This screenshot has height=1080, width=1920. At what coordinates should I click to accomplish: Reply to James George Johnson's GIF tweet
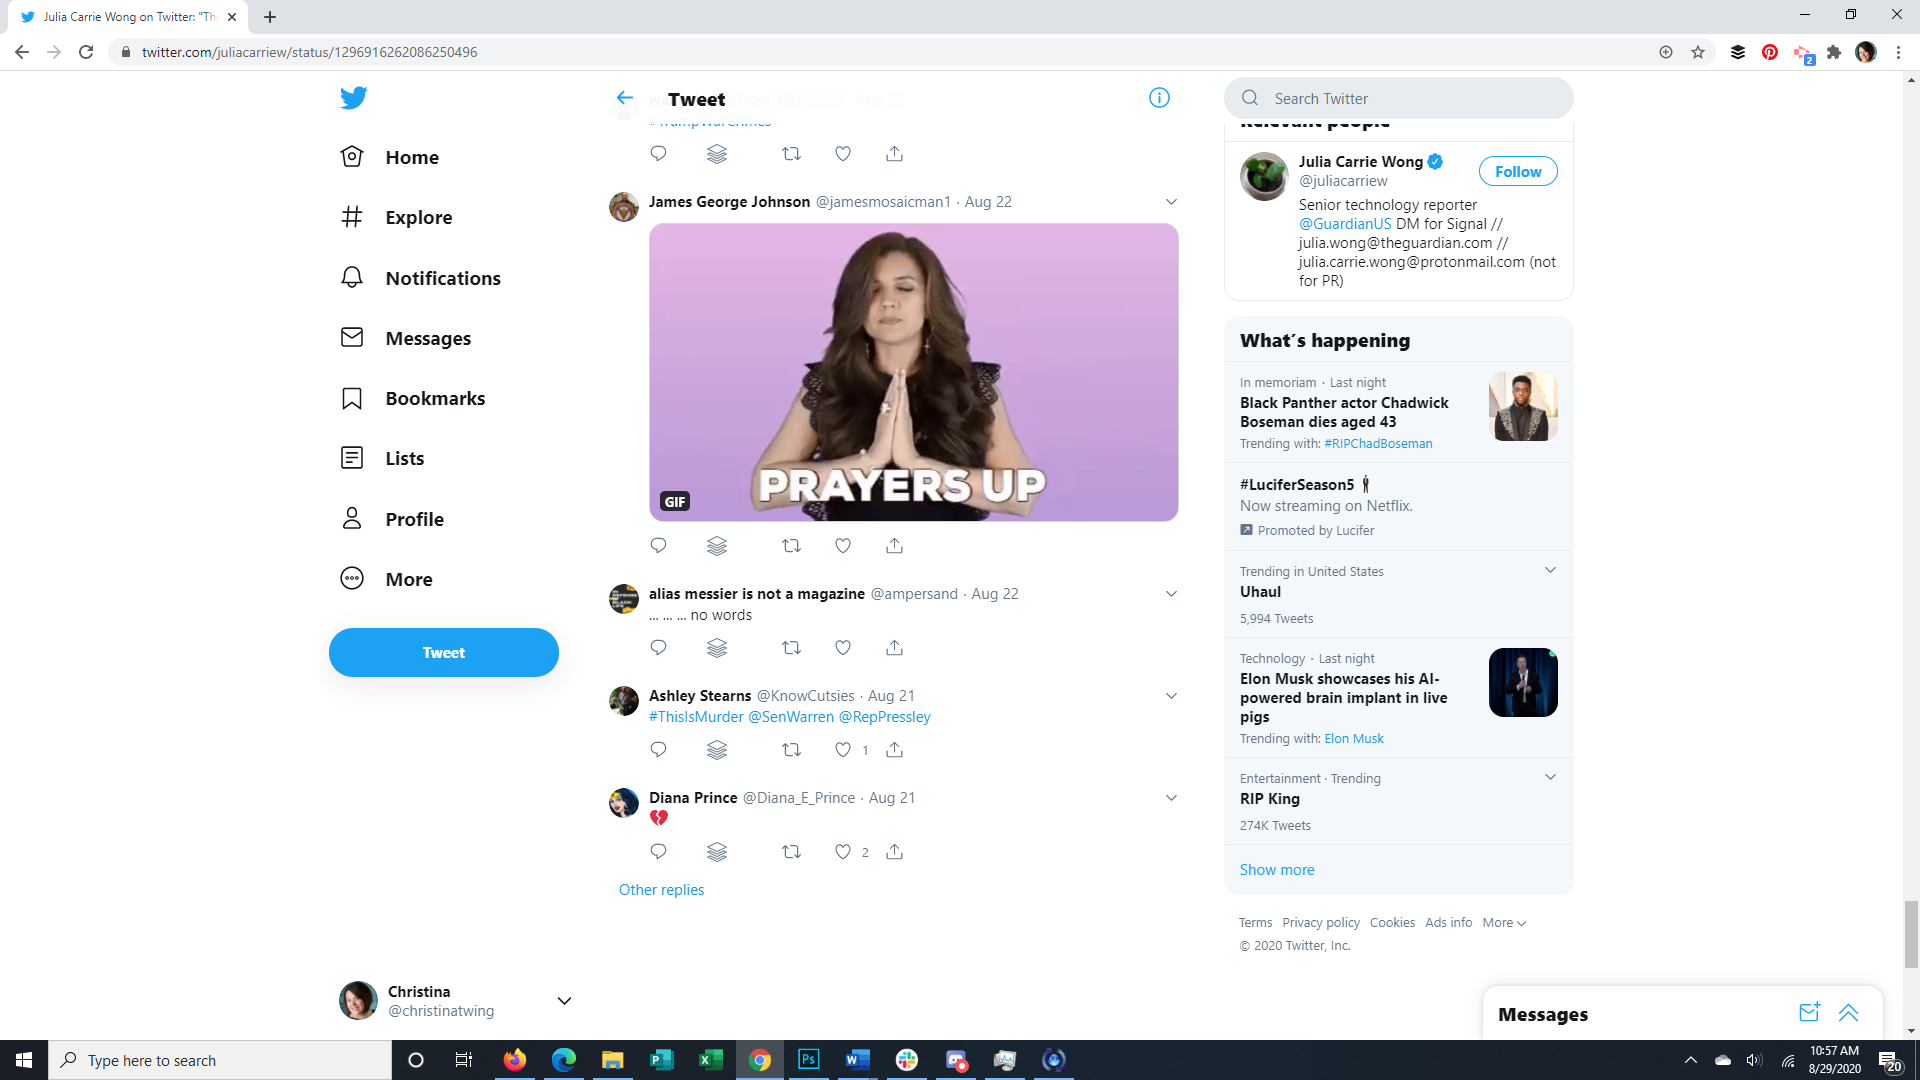658,546
